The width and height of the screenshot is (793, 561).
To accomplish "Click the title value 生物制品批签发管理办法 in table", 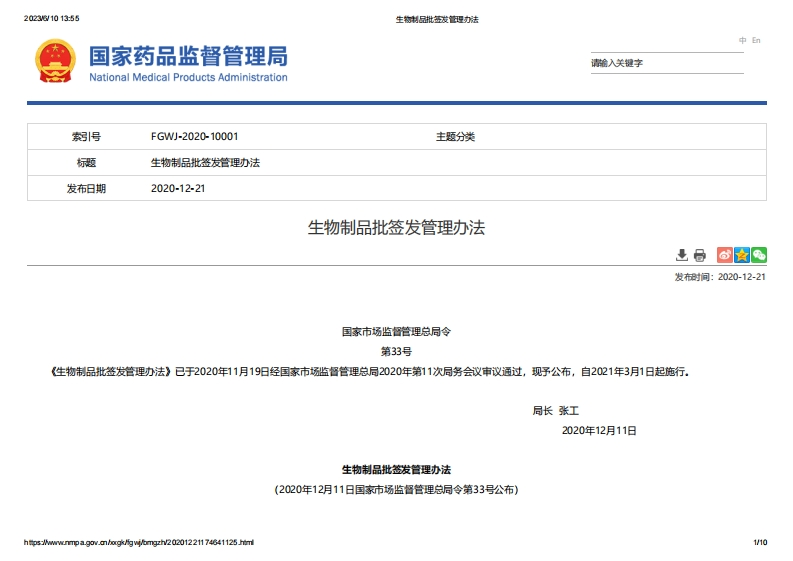I will pyautogui.click(x=205, y=162).
